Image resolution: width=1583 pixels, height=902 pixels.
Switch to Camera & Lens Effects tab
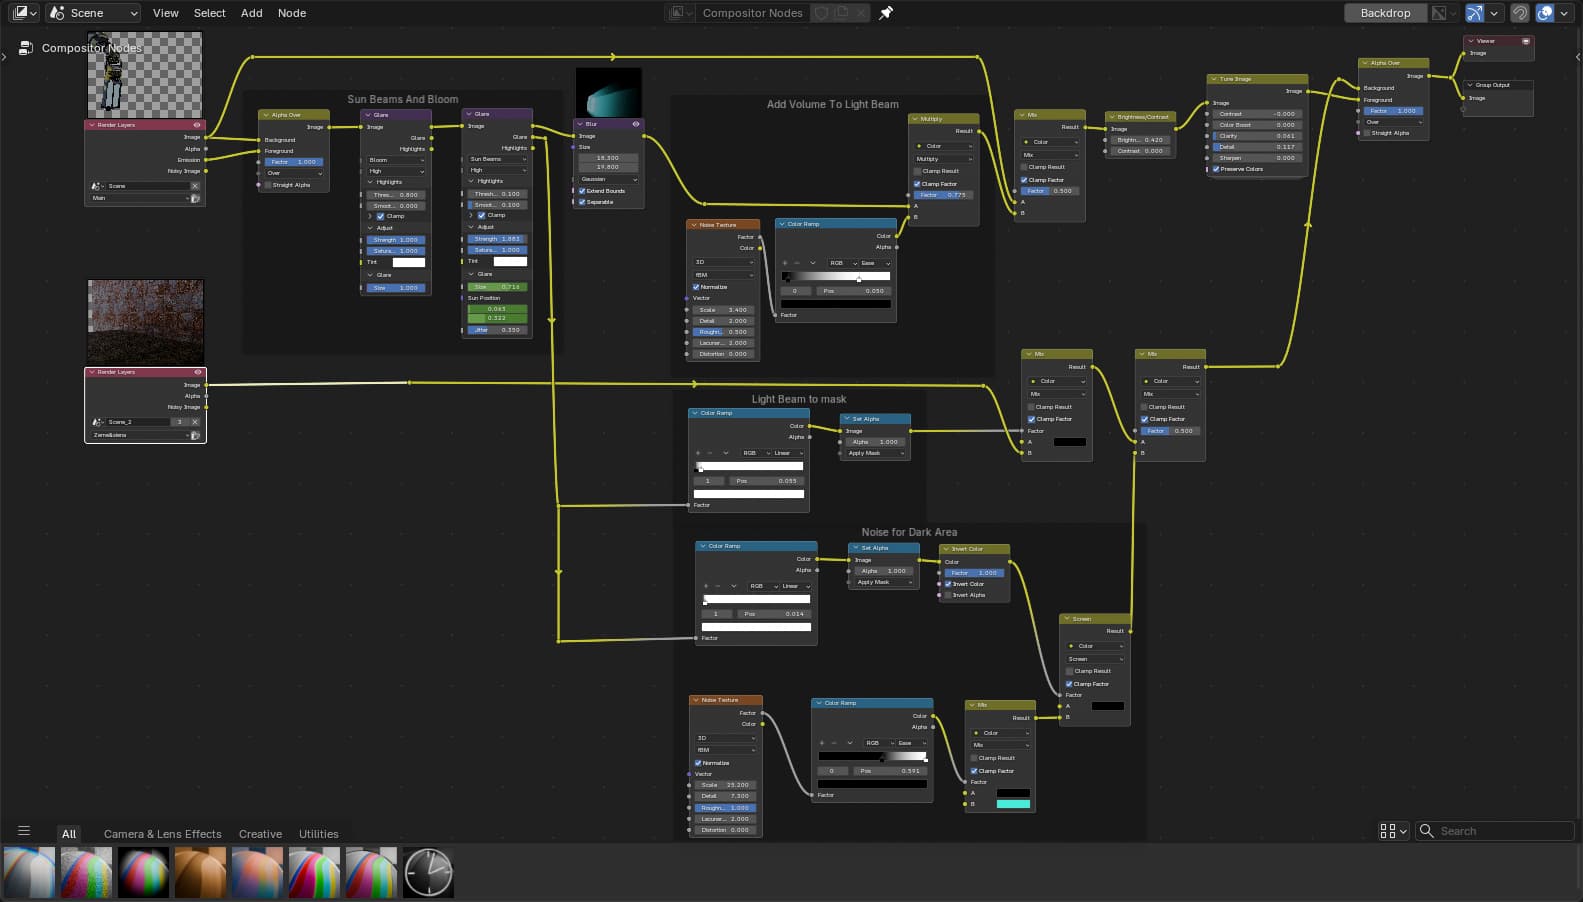tap(162, 834)
